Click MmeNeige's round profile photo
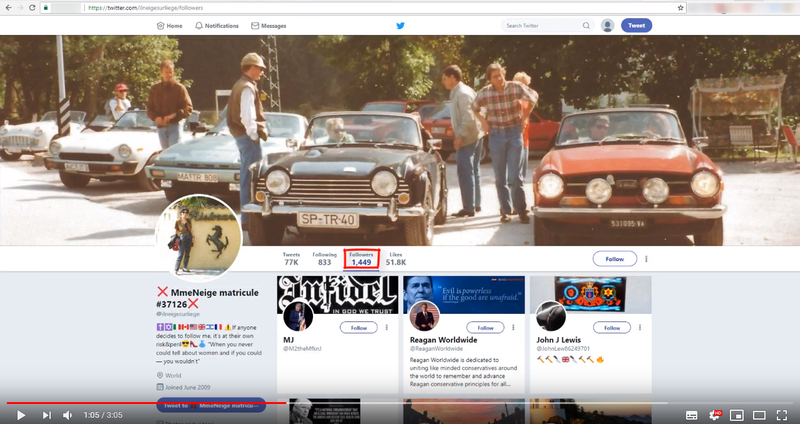 (x=198, y=238)
